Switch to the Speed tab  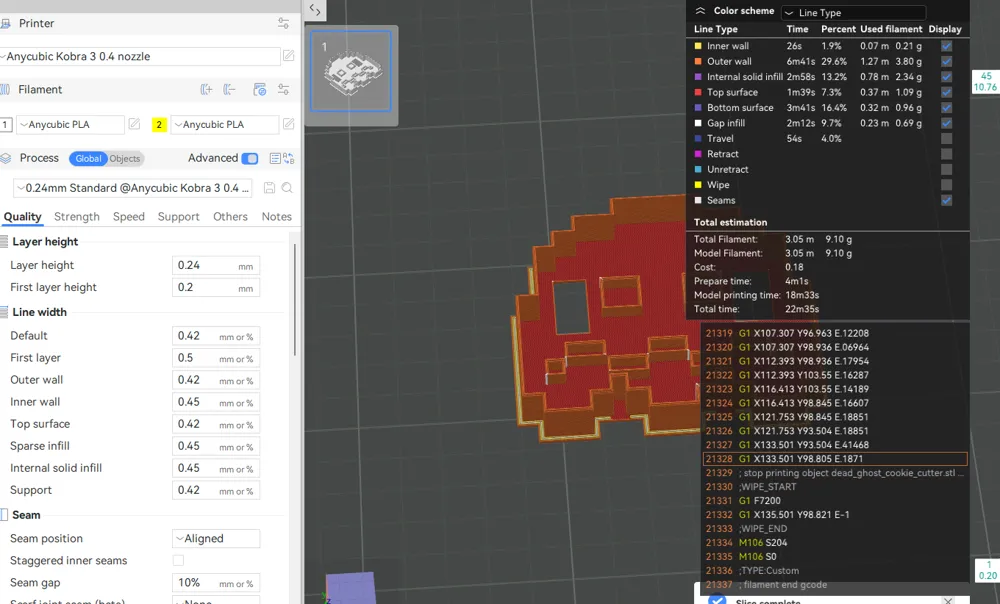point(129,217)
